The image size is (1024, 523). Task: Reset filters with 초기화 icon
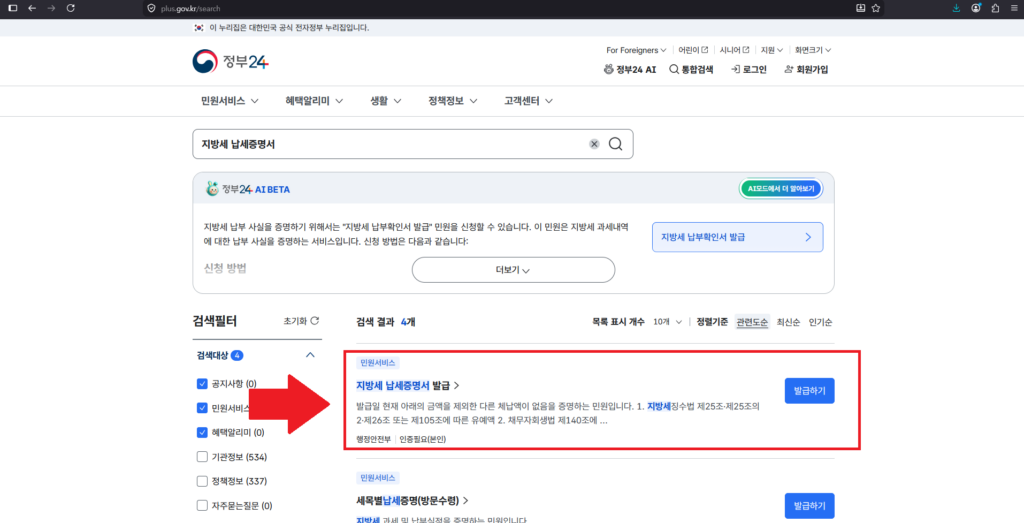(x=315, y=321)
